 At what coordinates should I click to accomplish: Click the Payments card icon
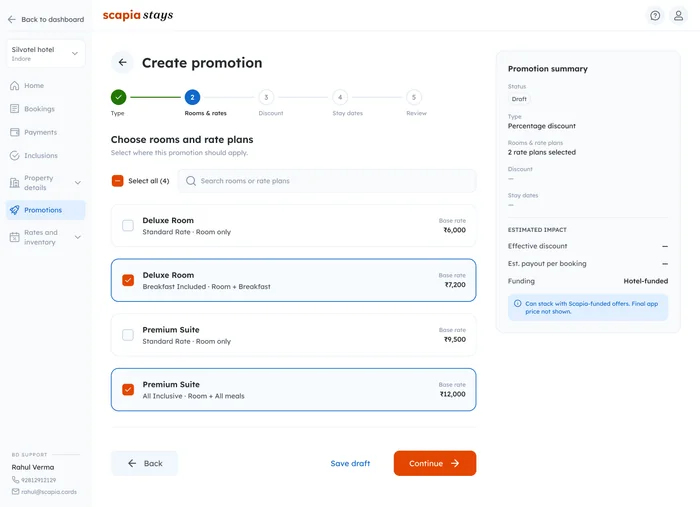pos(15,132)
